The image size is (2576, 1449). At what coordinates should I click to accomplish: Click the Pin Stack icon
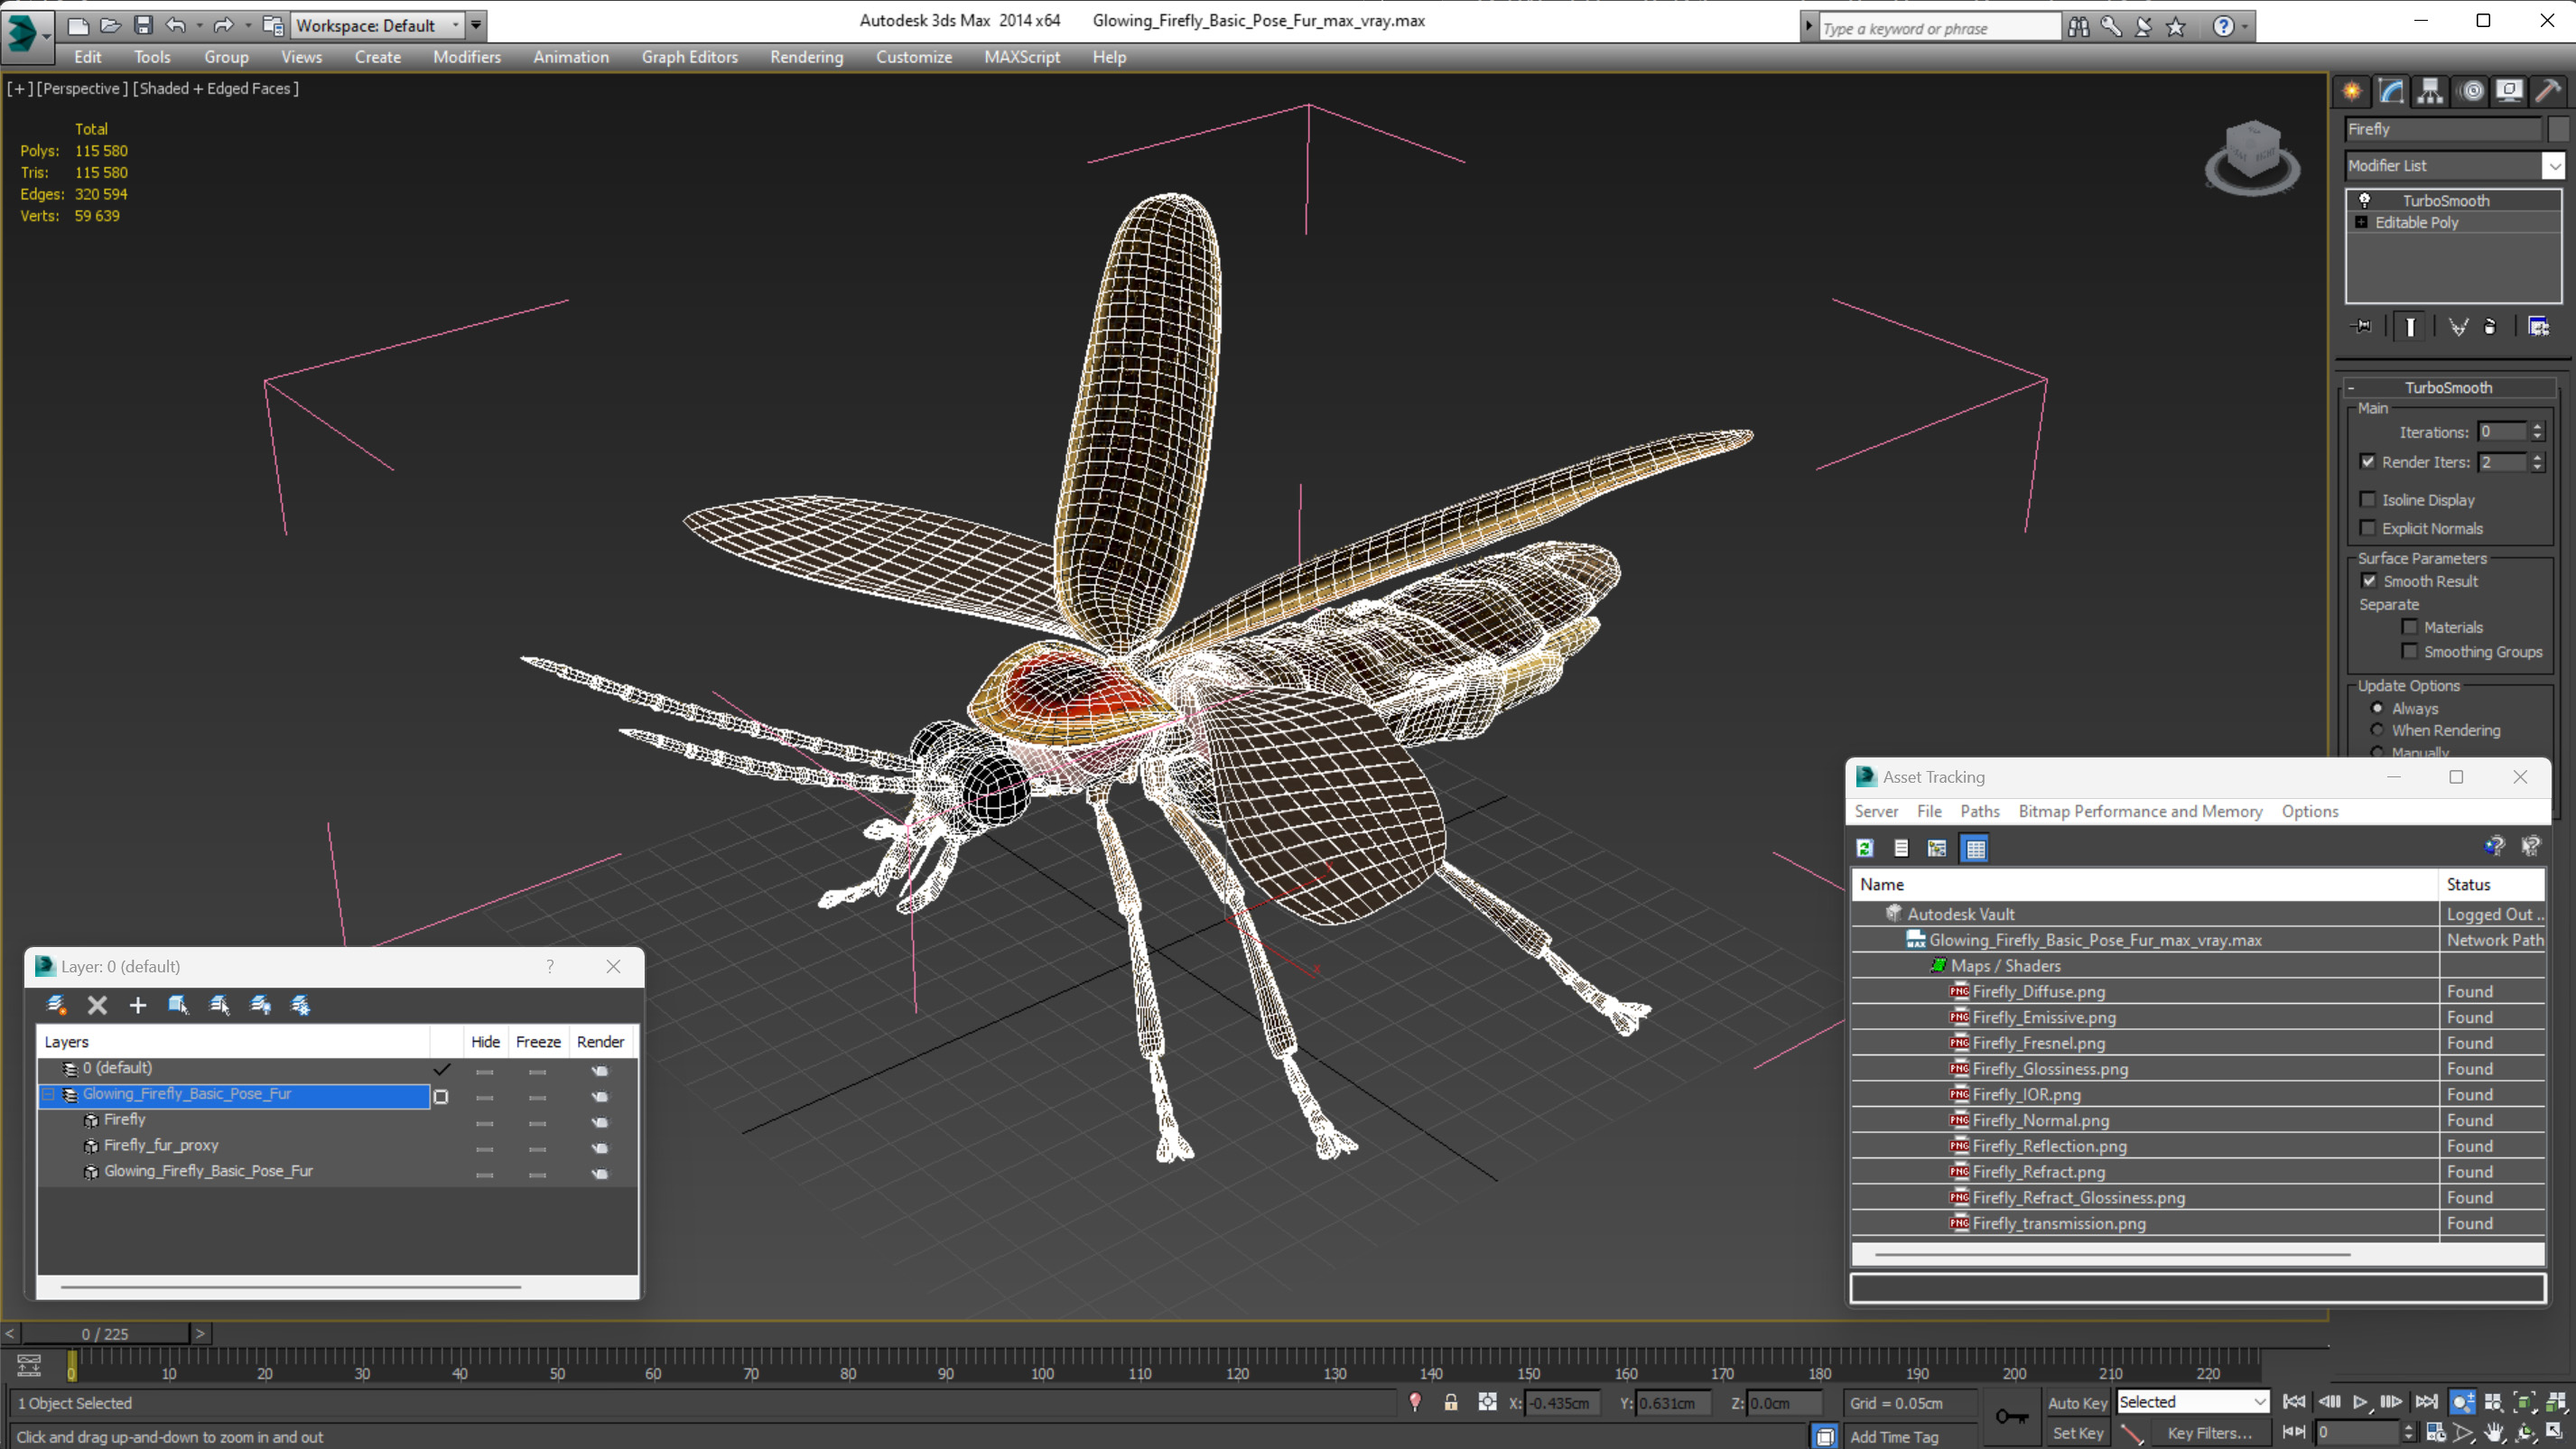2363,326
